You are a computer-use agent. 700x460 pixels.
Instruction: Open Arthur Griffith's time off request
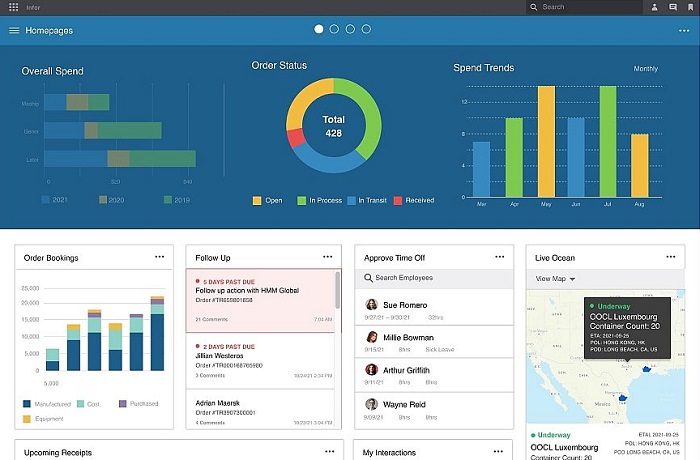coord(434,375)
